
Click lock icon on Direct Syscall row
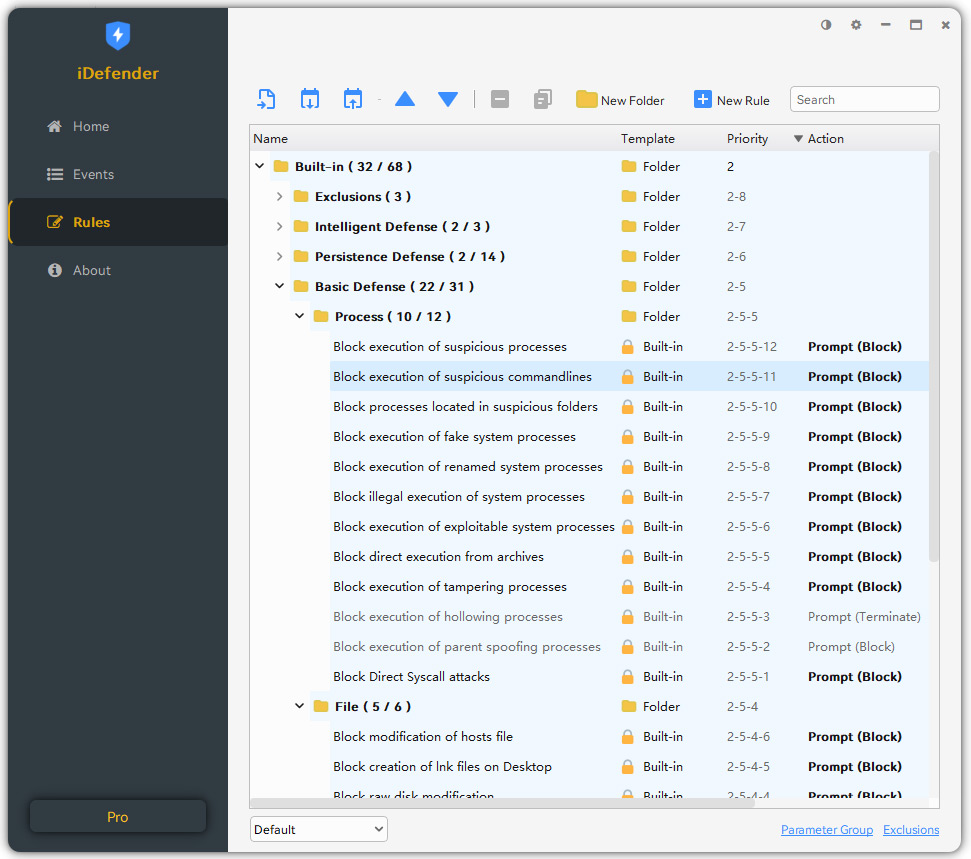[x=627, y=676]
